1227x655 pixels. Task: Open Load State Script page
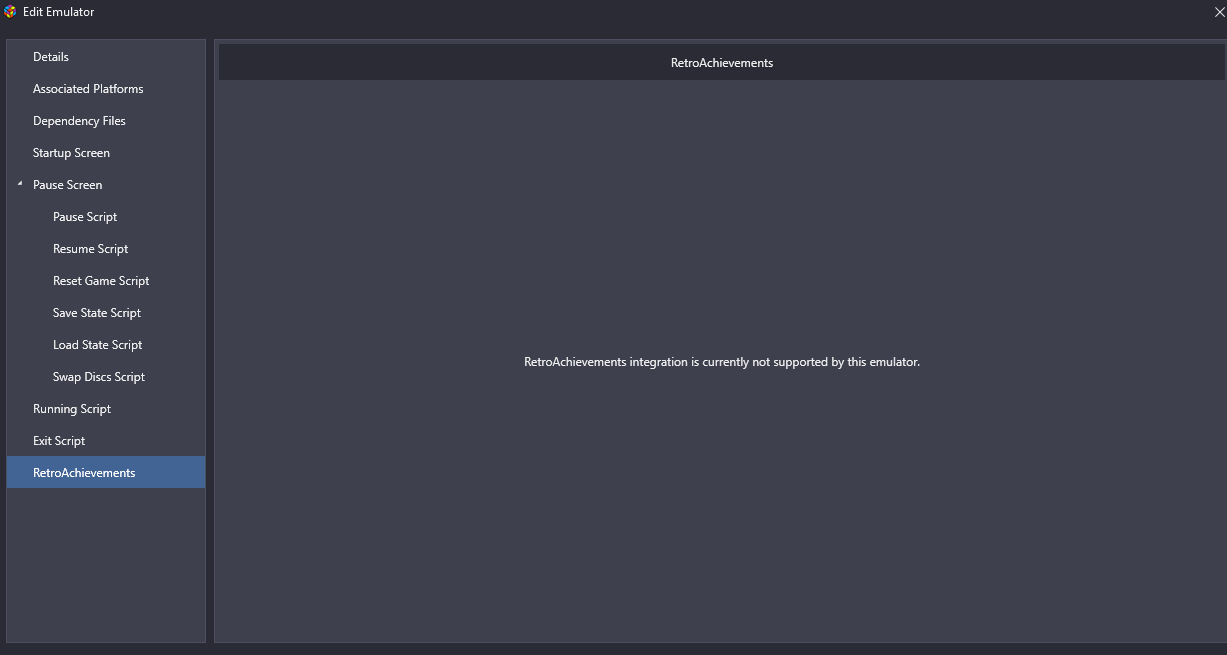pos(97,345)
